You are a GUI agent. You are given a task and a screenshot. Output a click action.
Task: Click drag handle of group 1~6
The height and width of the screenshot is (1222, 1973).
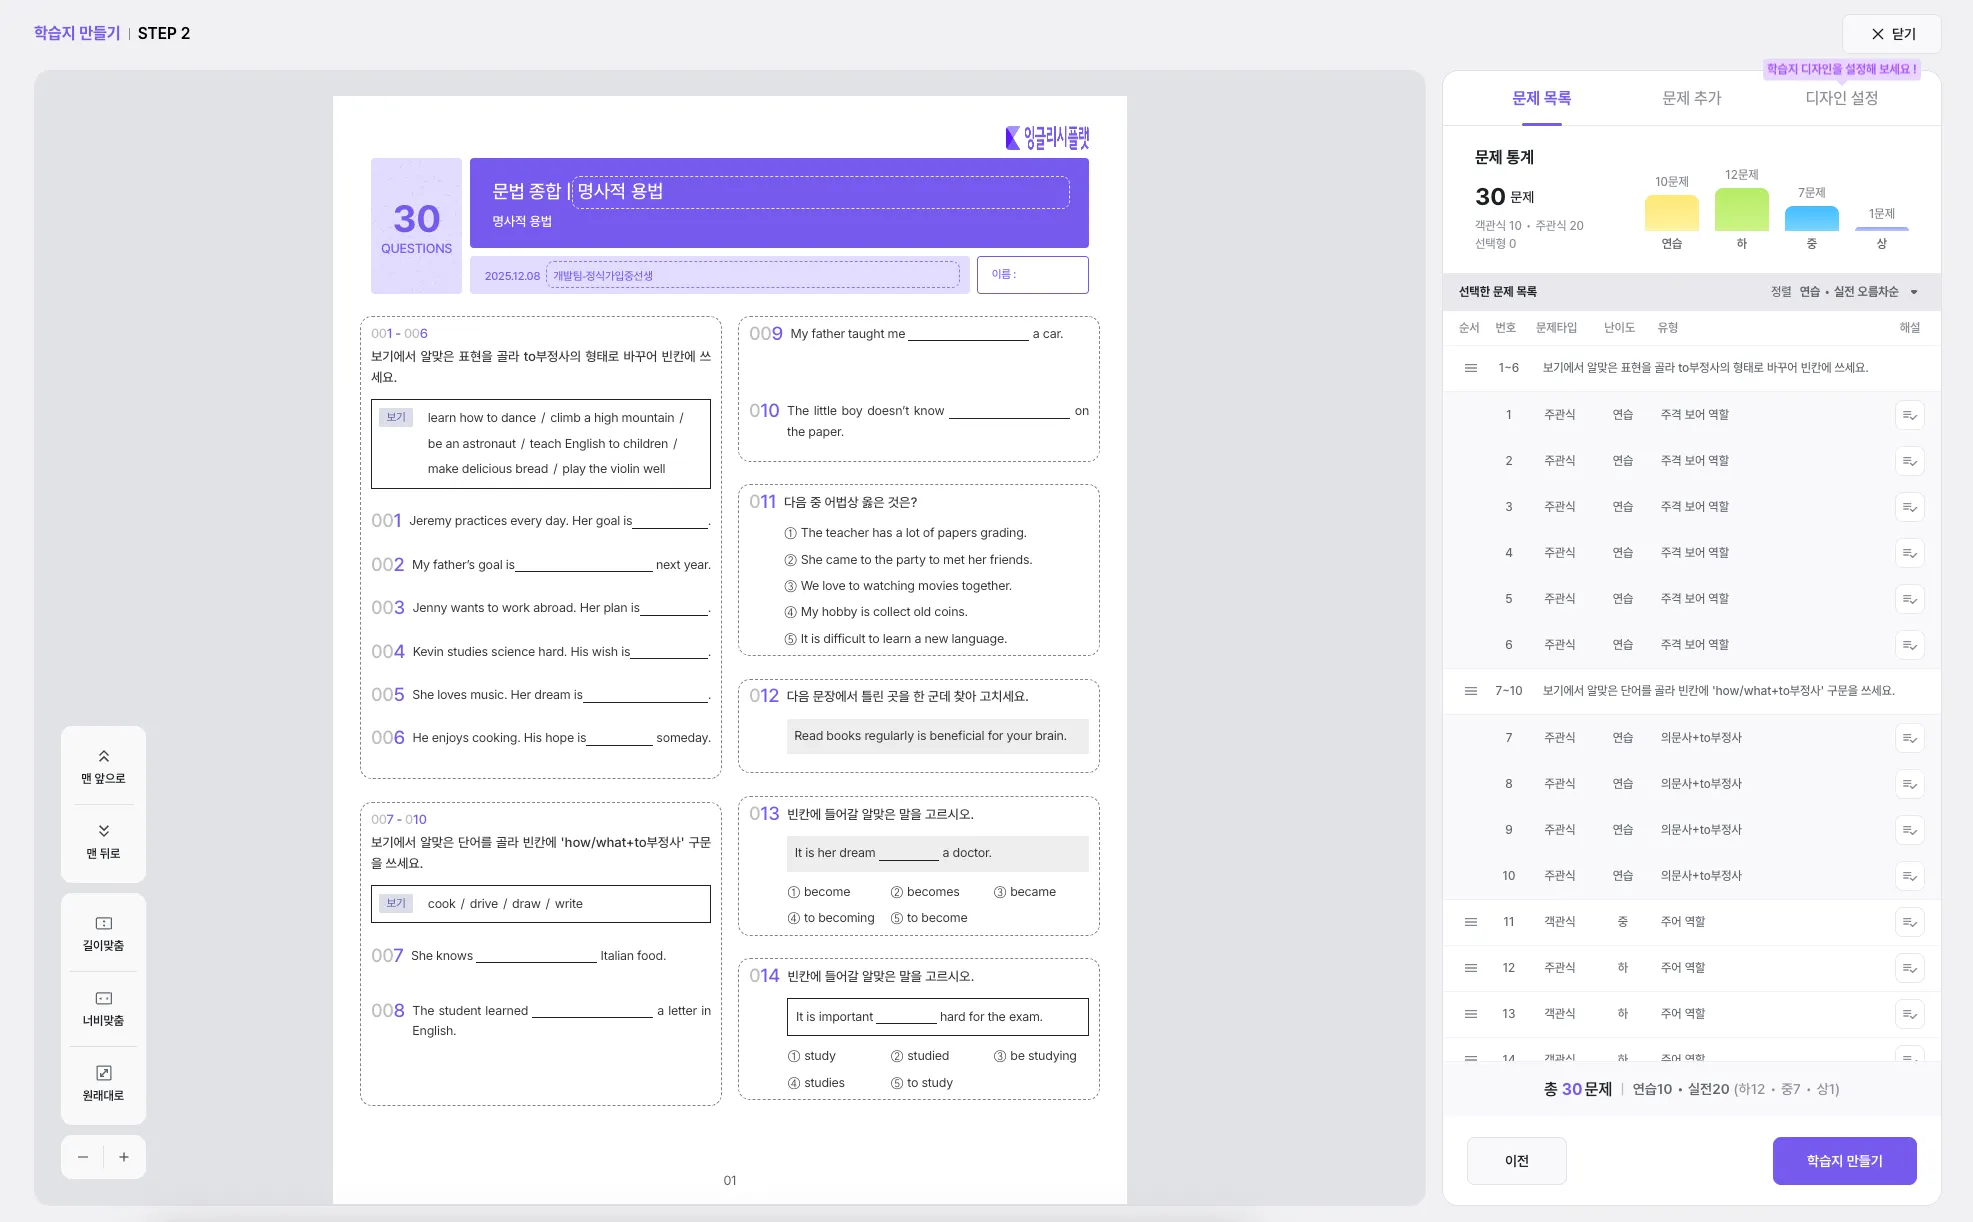coord(1470,368)
